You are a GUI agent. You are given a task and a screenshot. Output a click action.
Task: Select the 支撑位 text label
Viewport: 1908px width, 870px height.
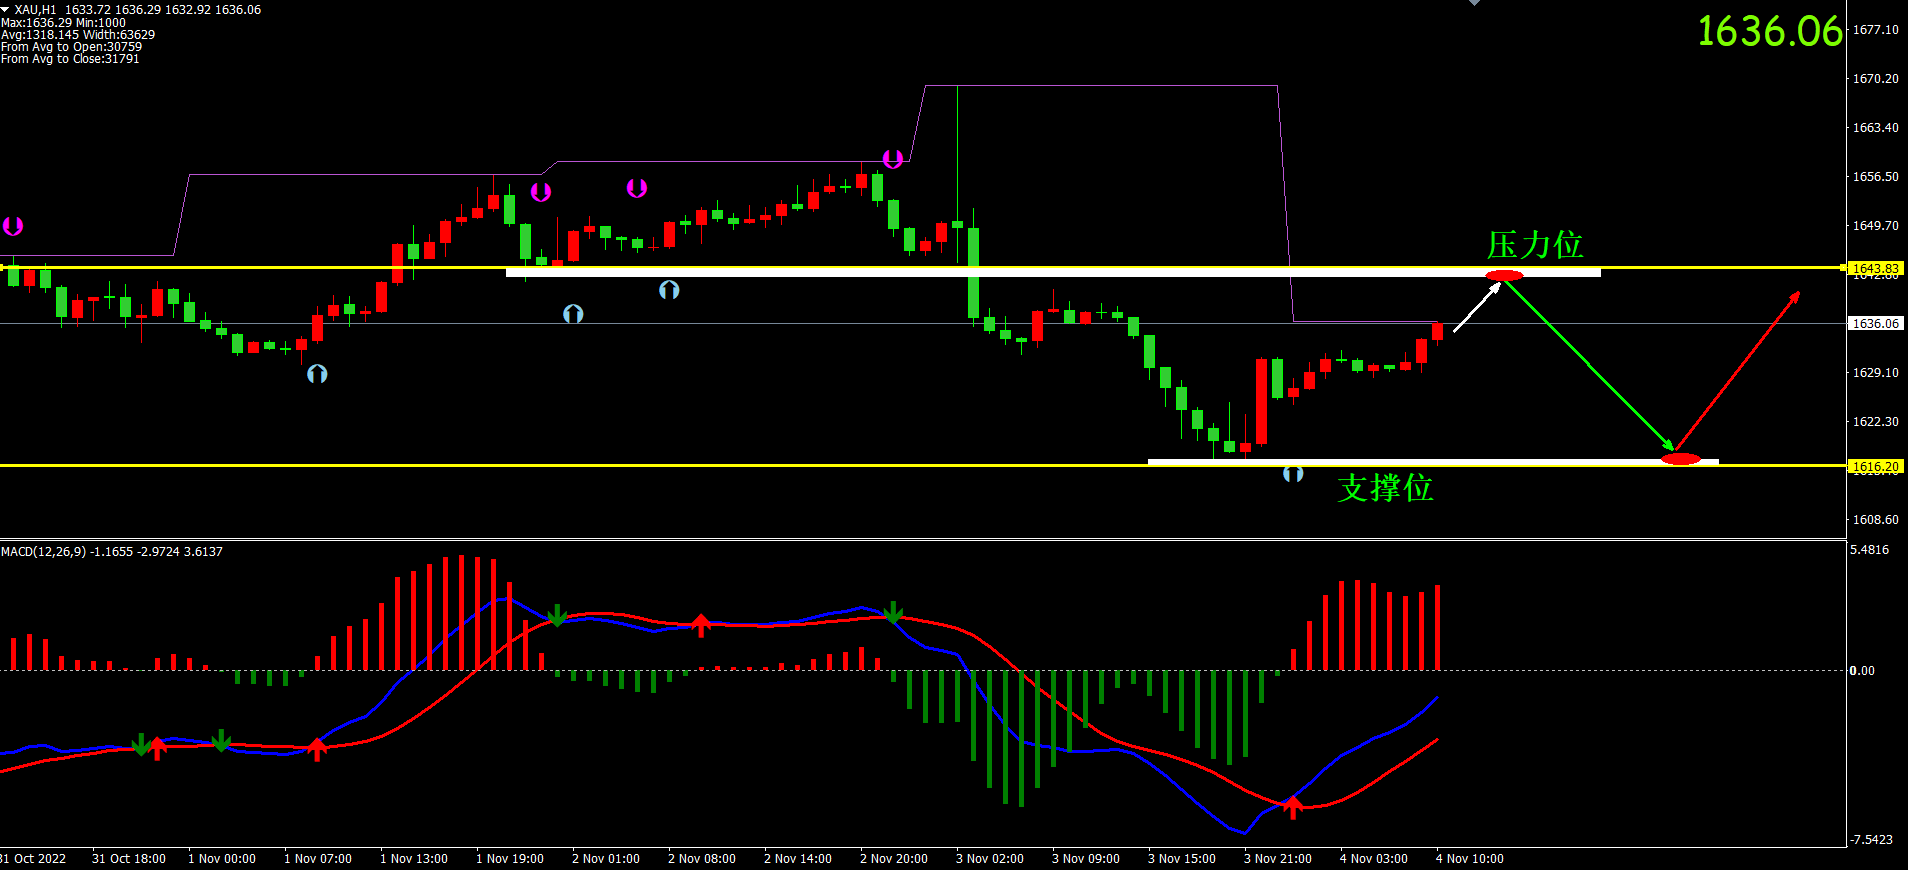tap(1385, 488)
